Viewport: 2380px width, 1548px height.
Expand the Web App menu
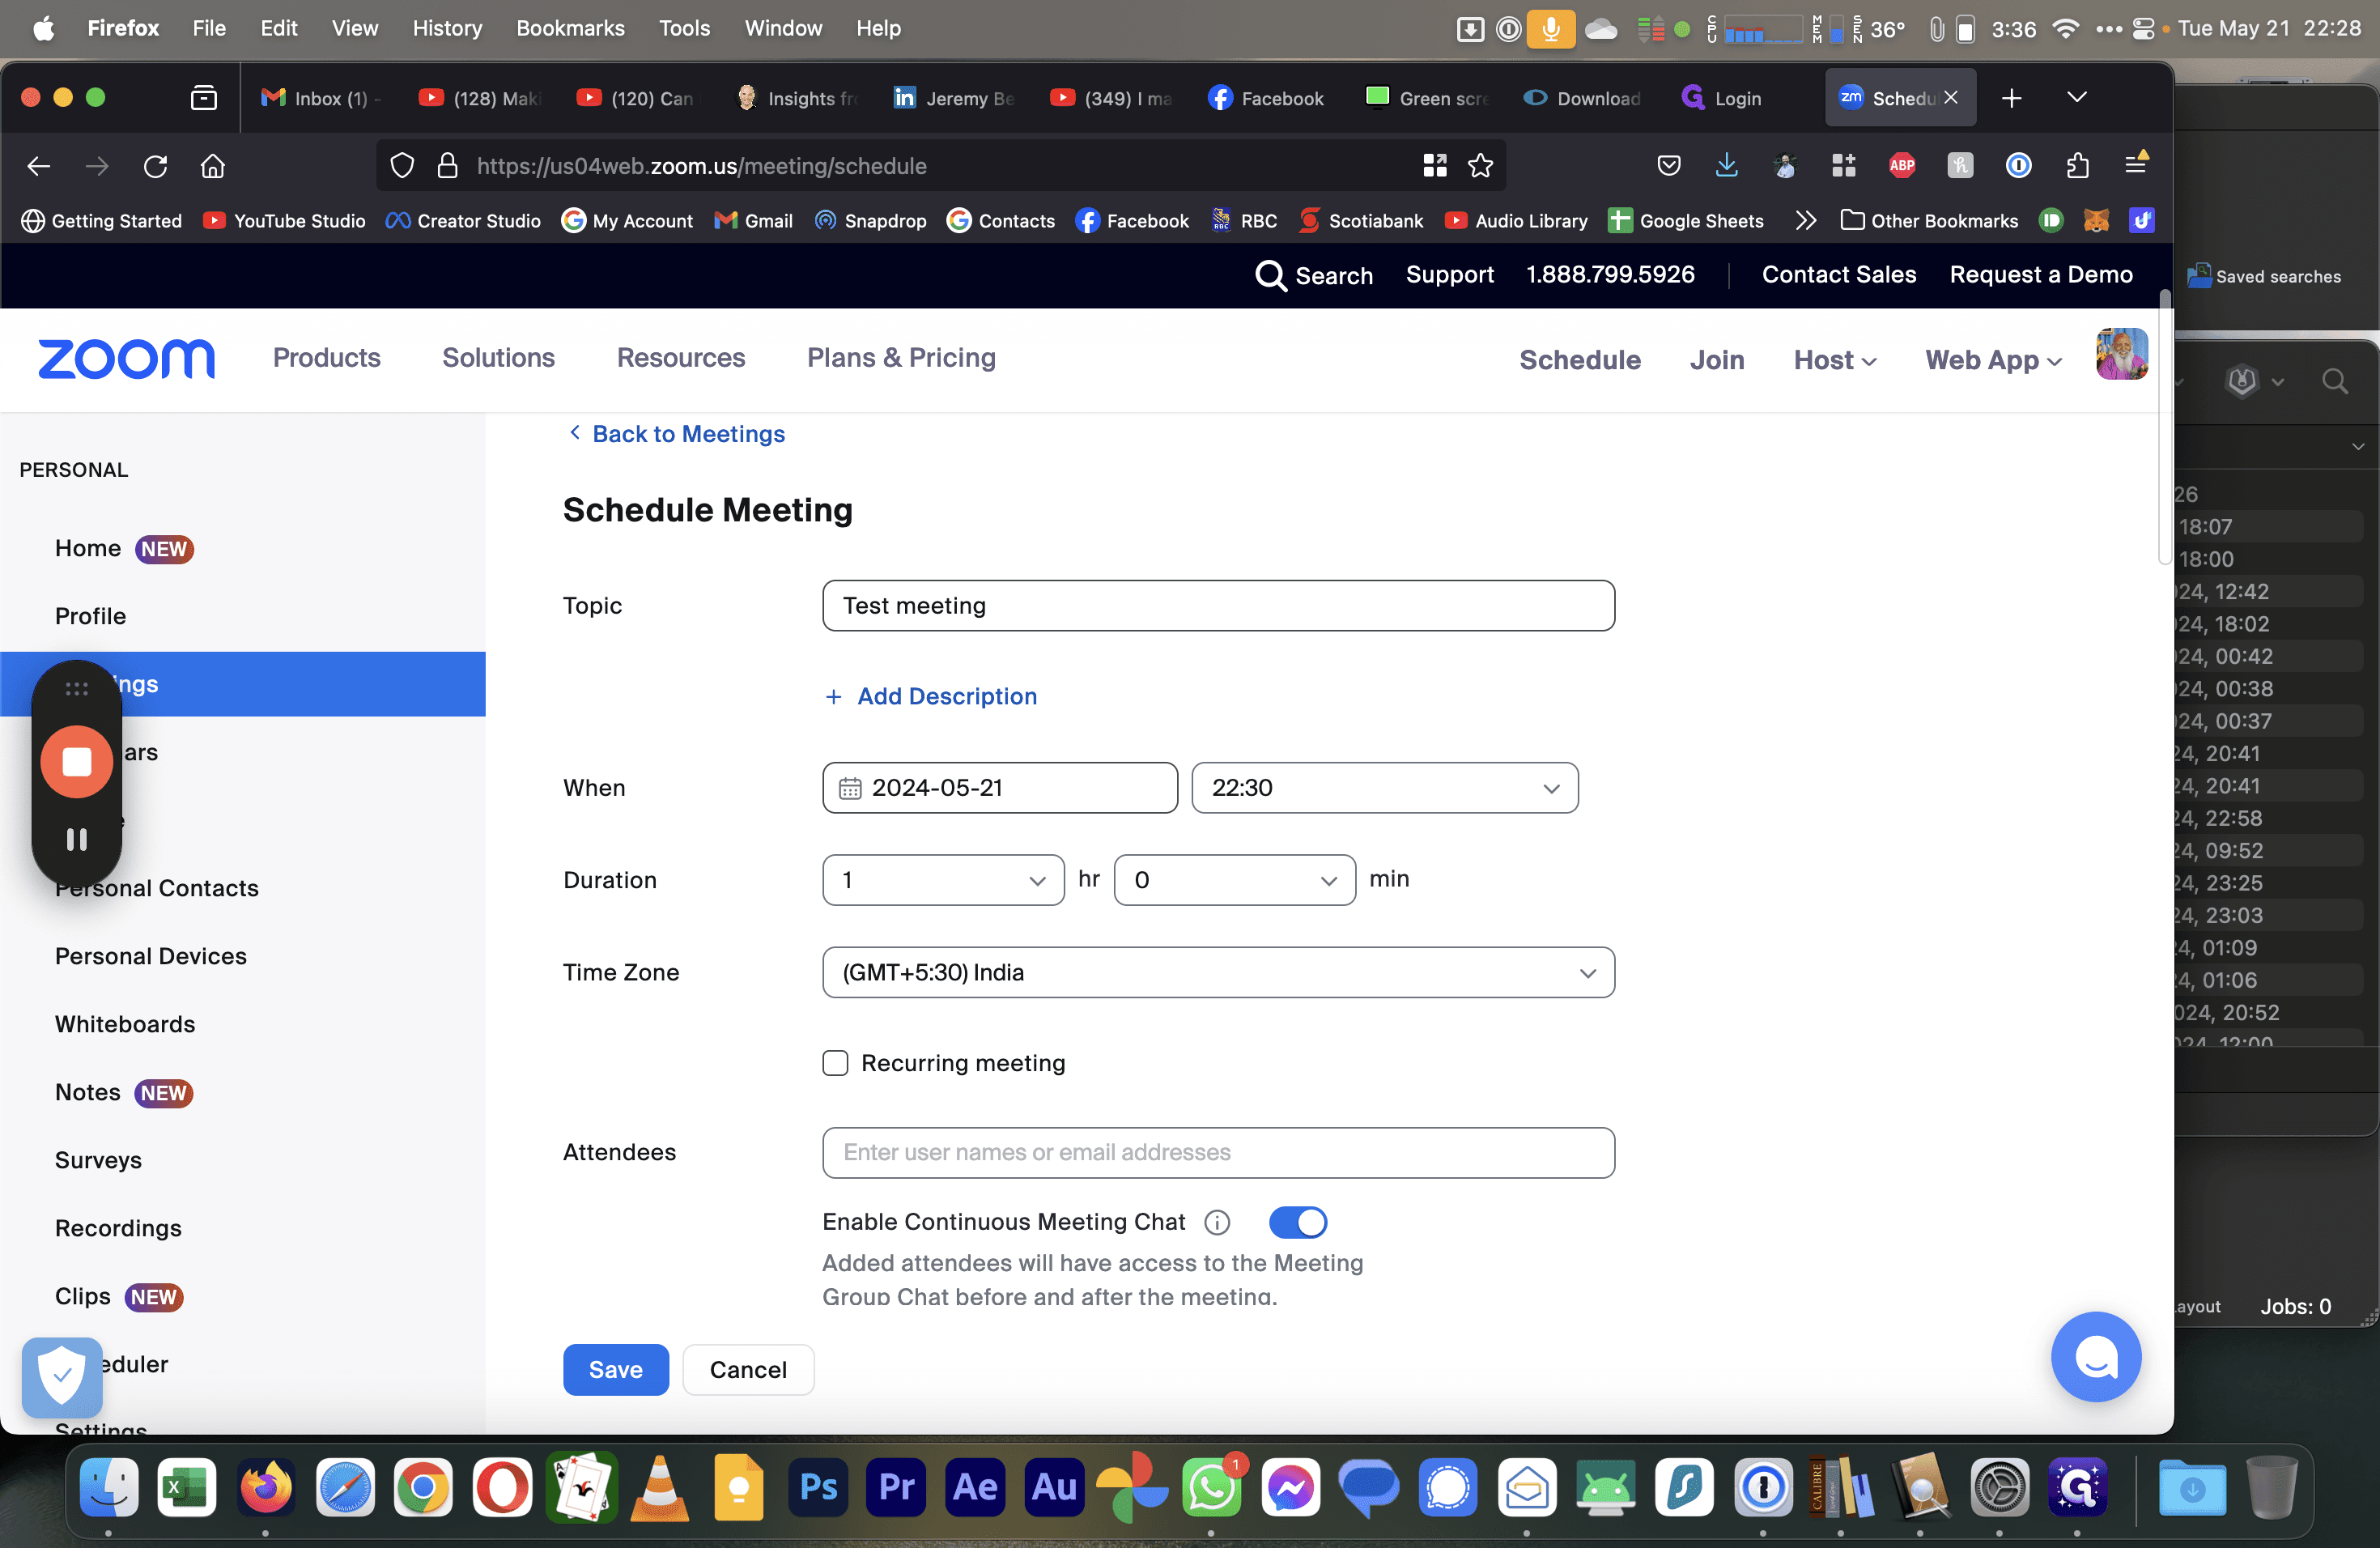[x=1993, y=360]
